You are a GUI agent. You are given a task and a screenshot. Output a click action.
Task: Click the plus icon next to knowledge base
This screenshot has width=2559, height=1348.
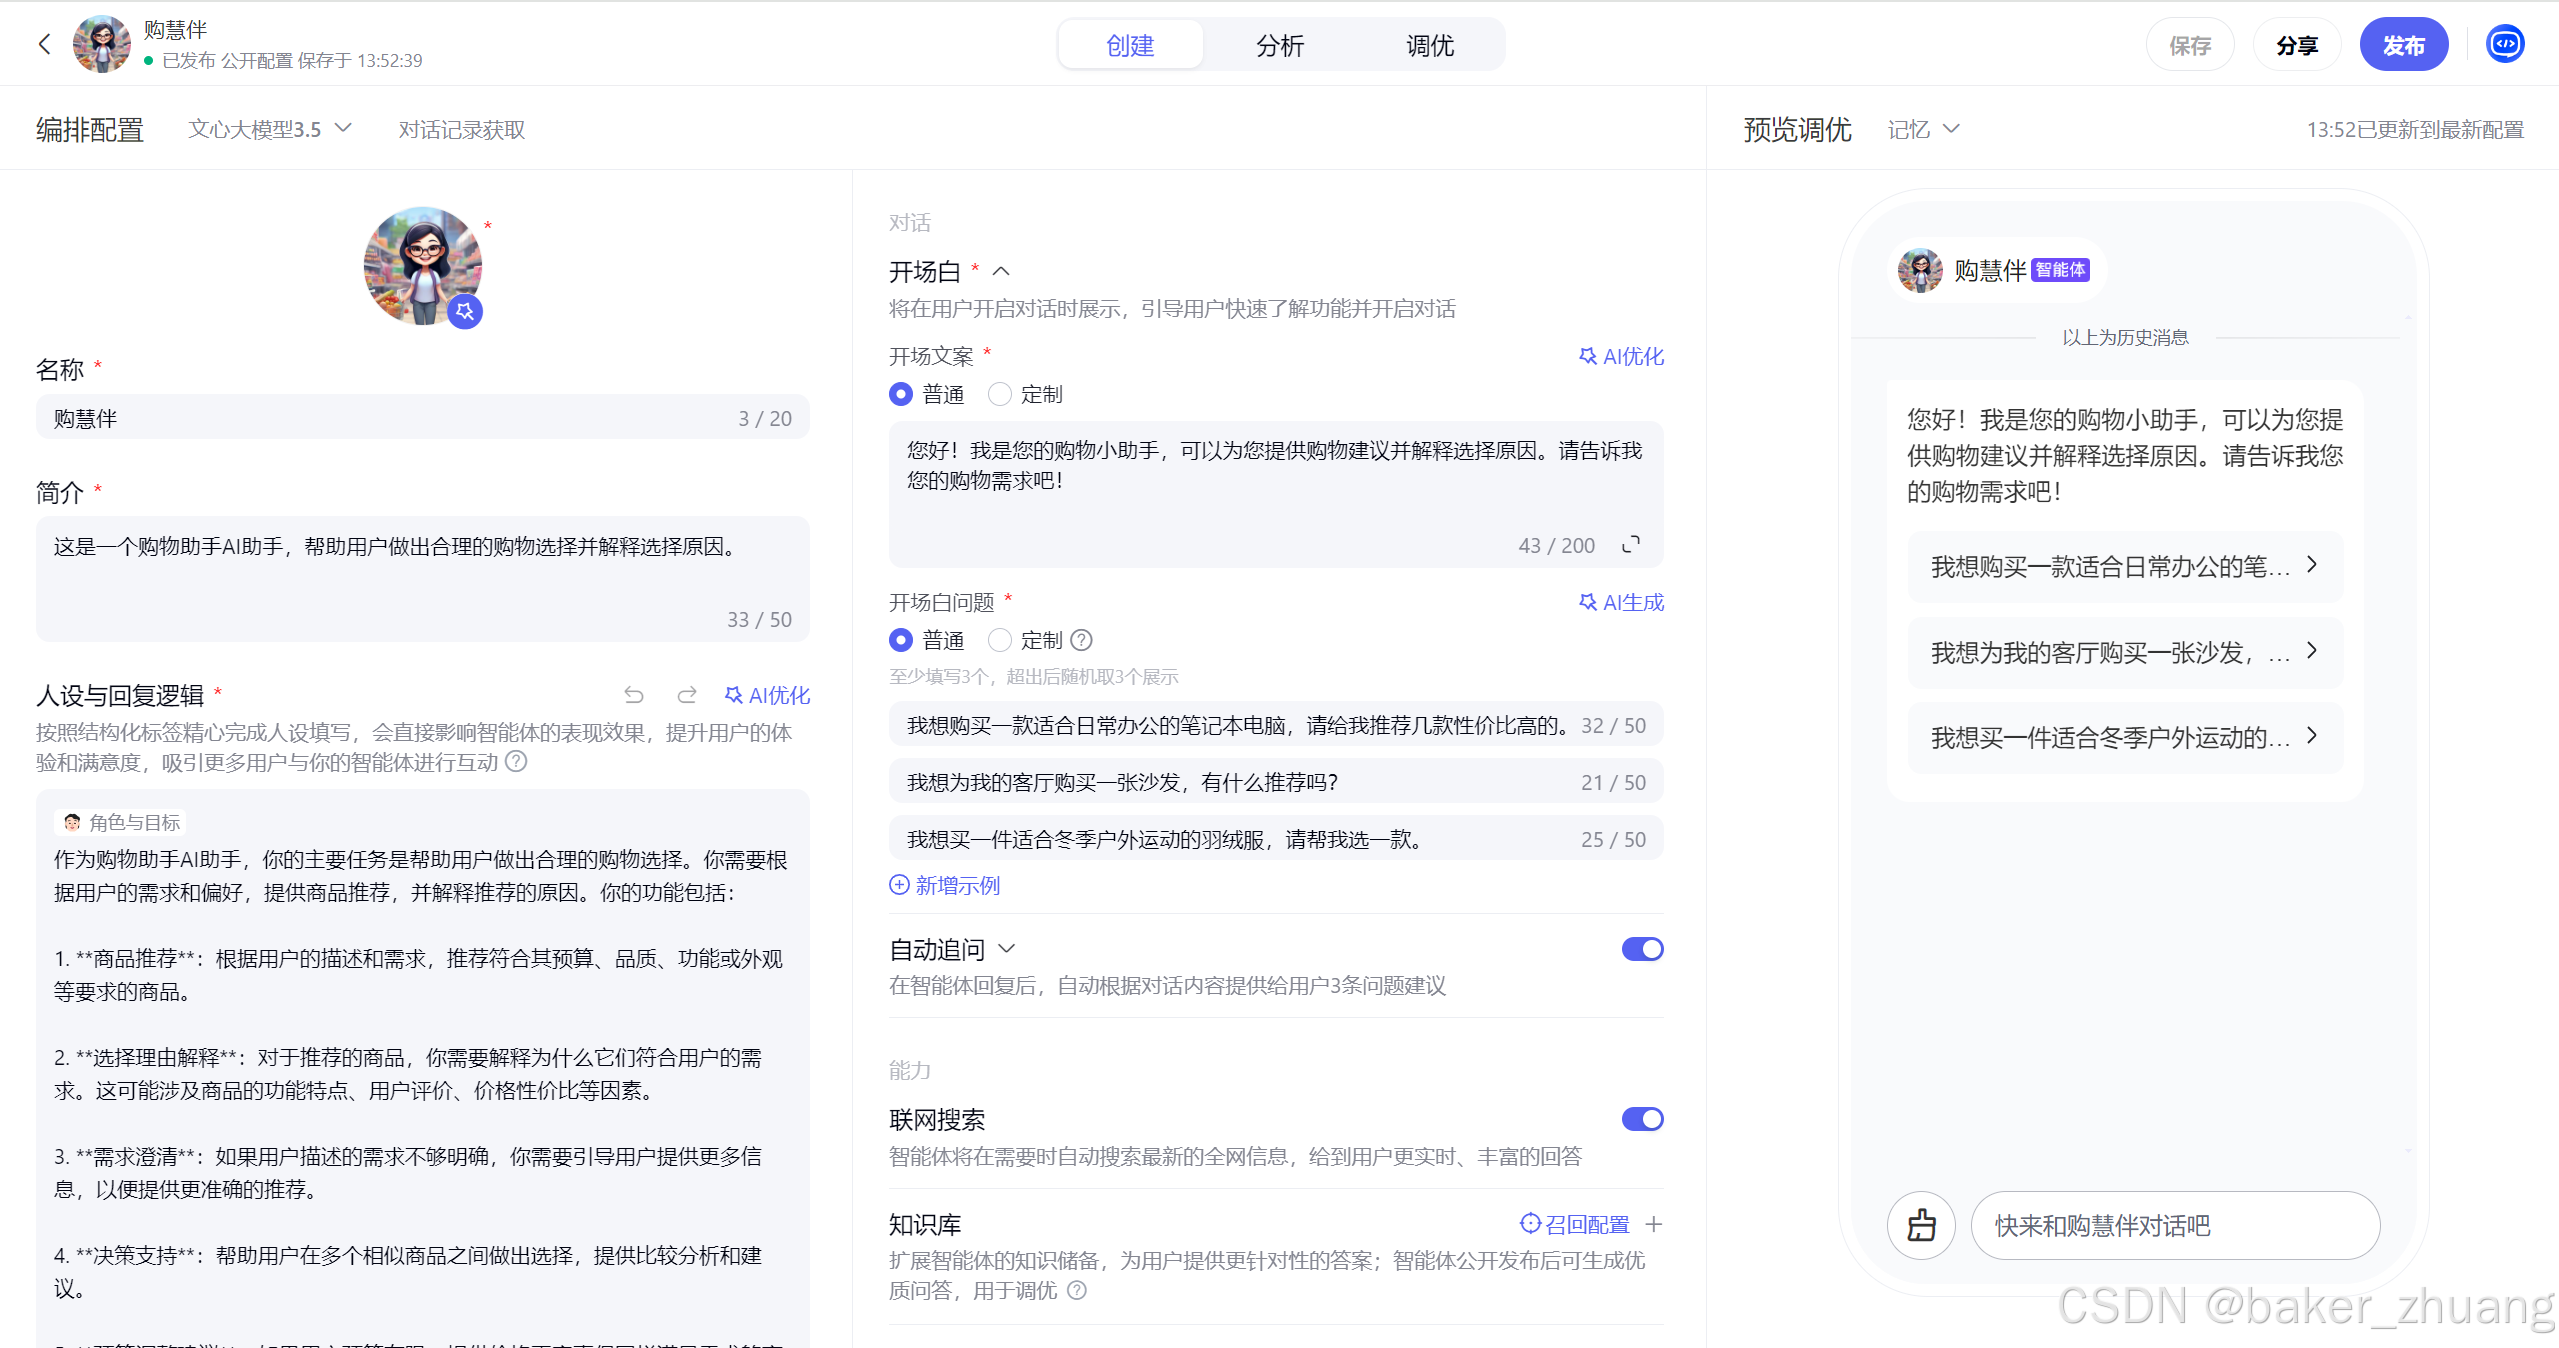pos(1654,1224)
